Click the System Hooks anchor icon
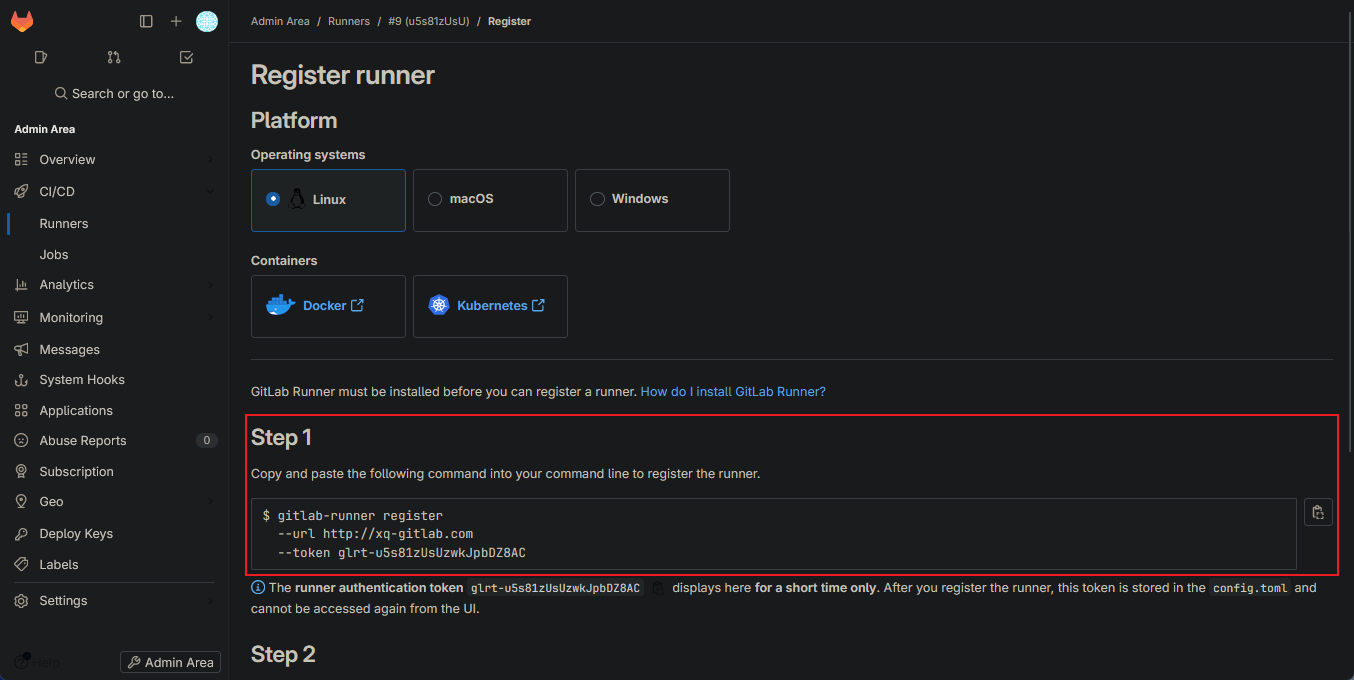Screen dimensions: 1354x680 (x=21, y=380)
